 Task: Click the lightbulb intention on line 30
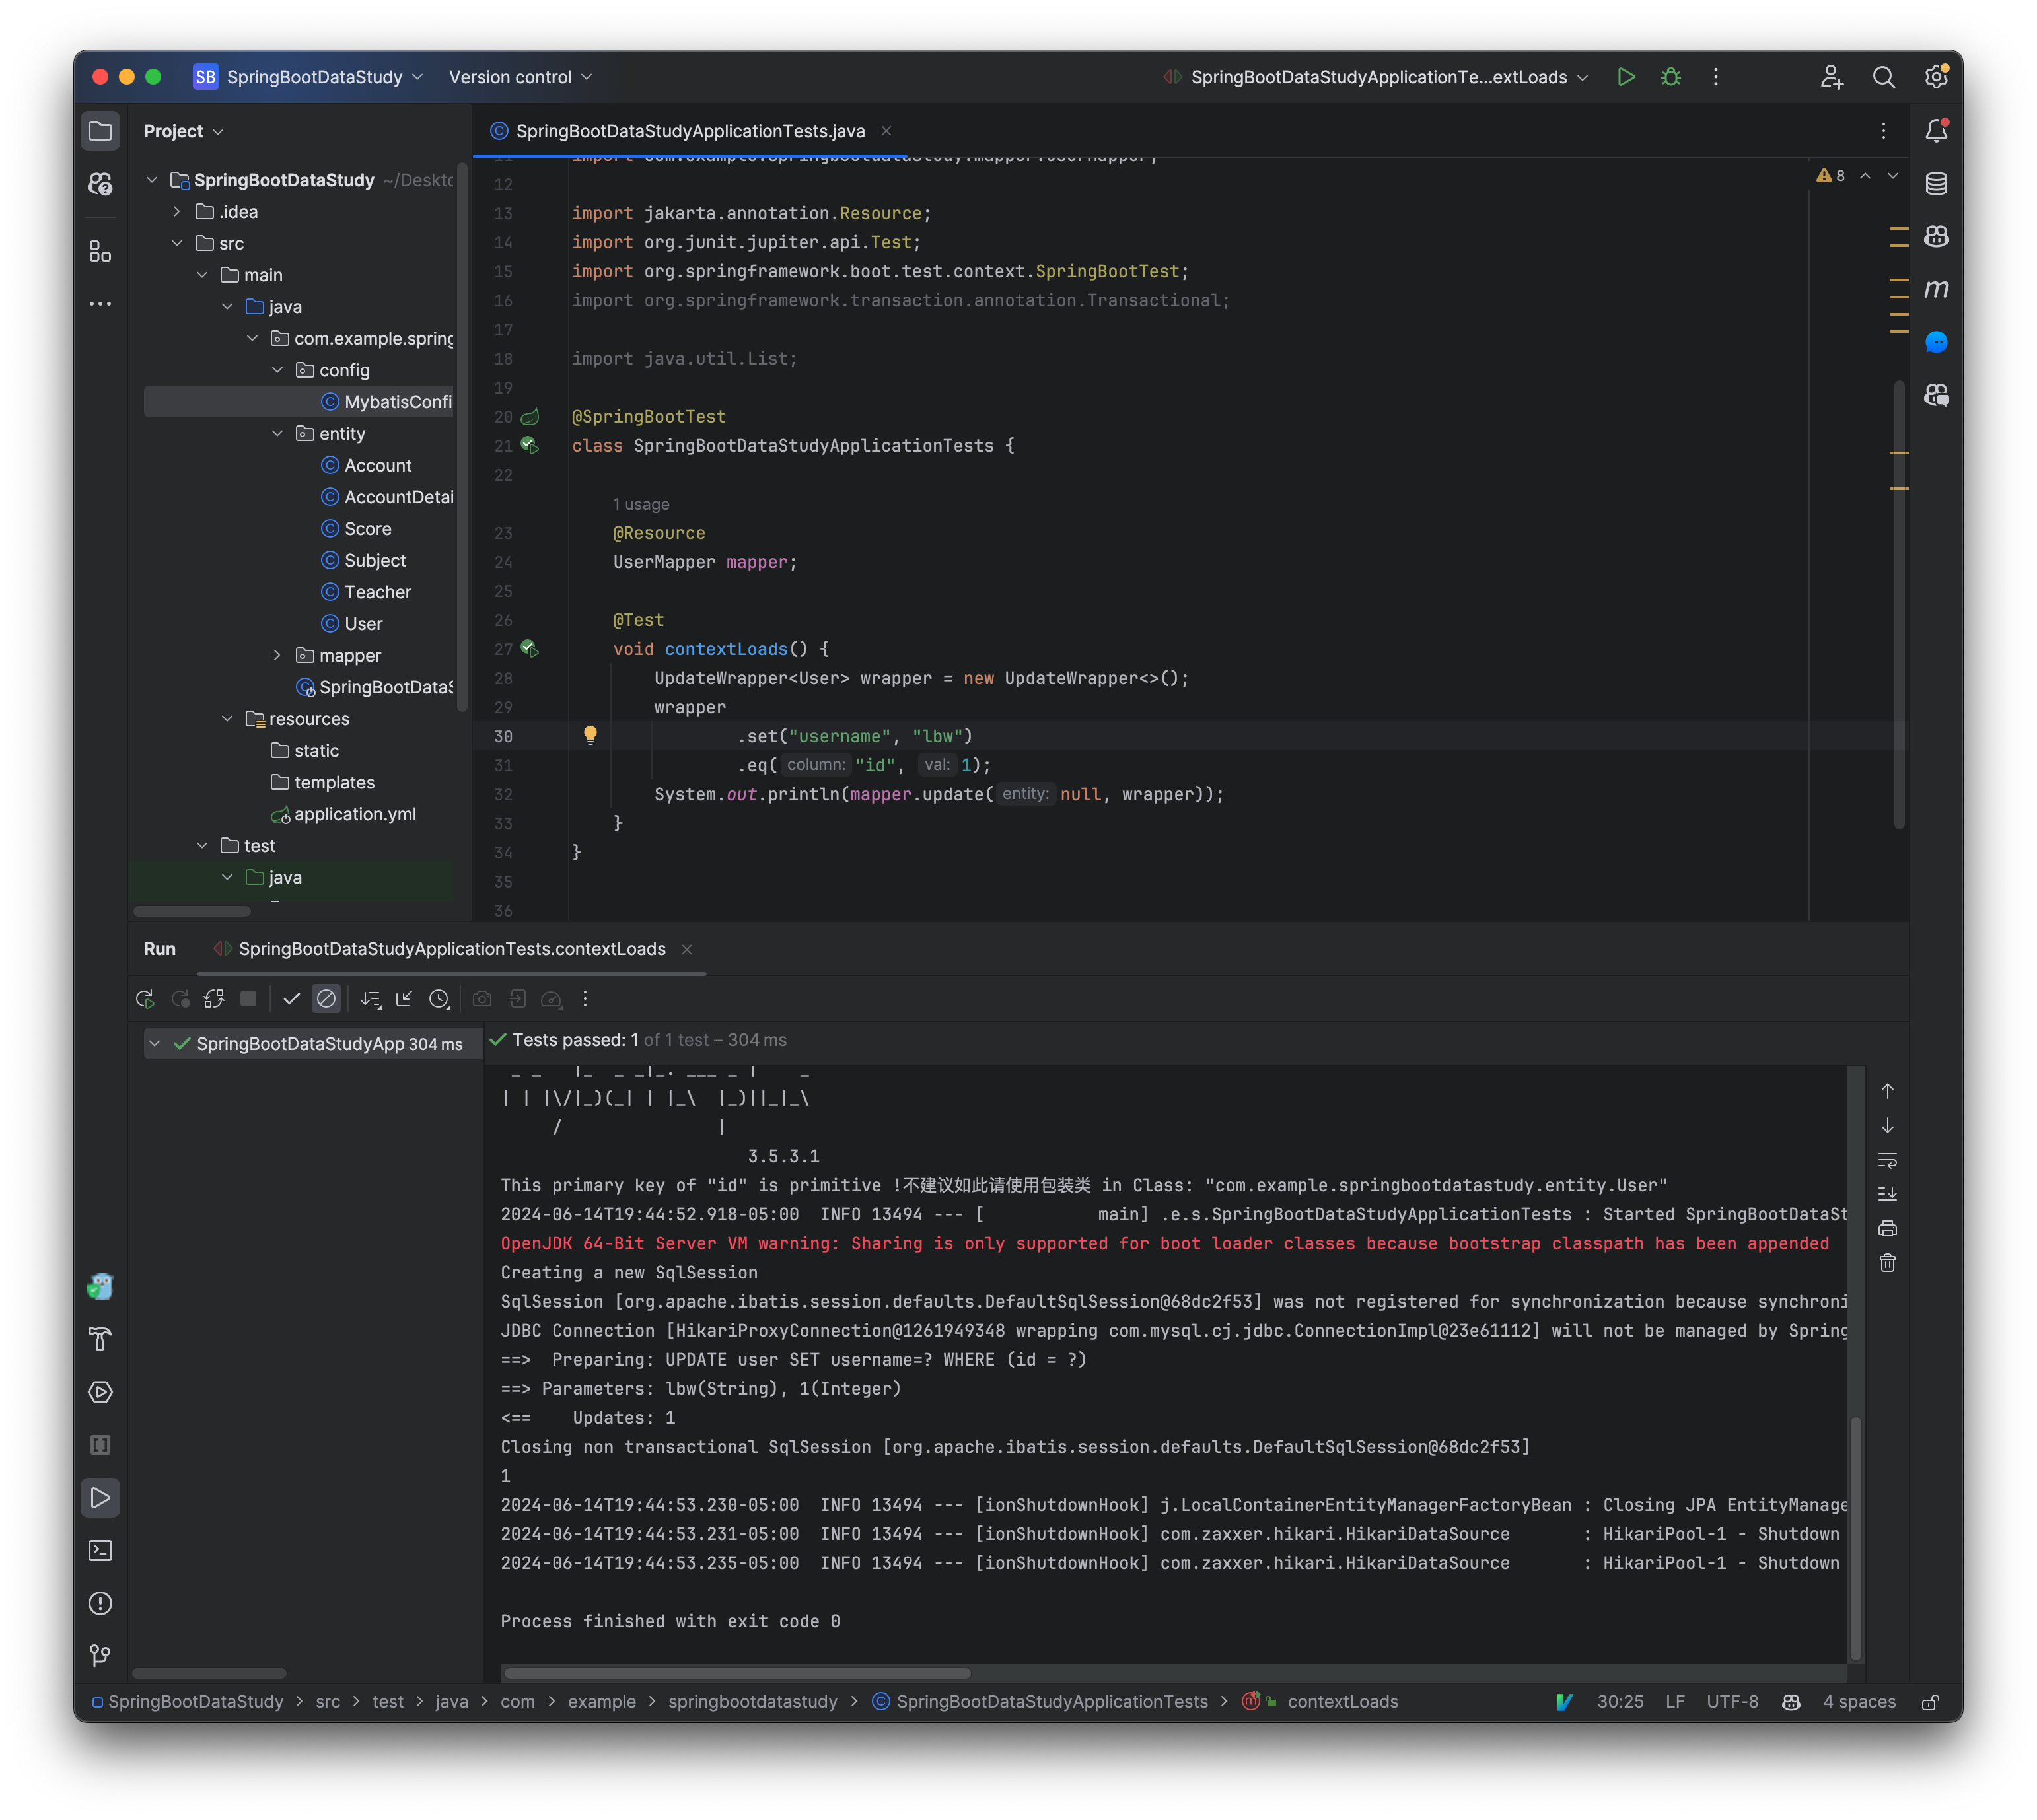point(590,736)
